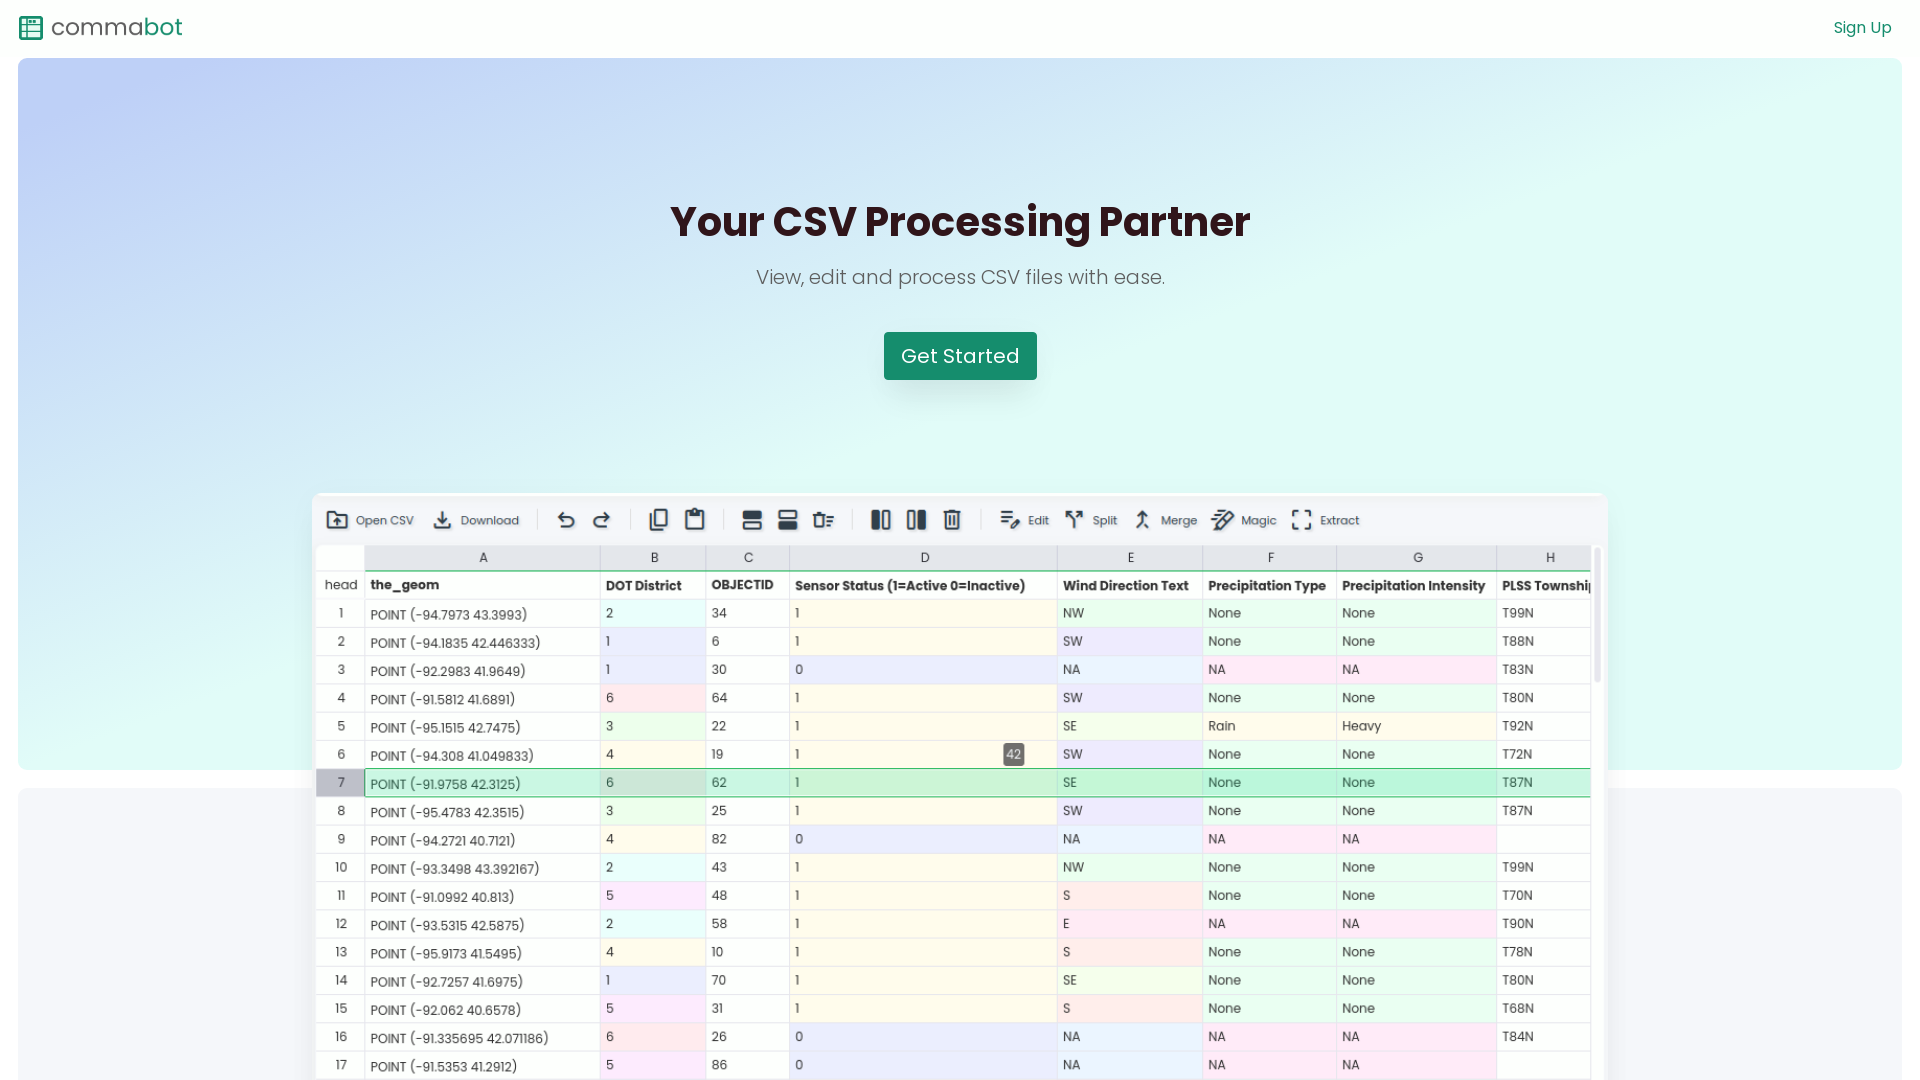Click the grid vertical scrollbar
Image resolution: width=1920 pixels, height=1080 pixels.
coord(1597,615)
